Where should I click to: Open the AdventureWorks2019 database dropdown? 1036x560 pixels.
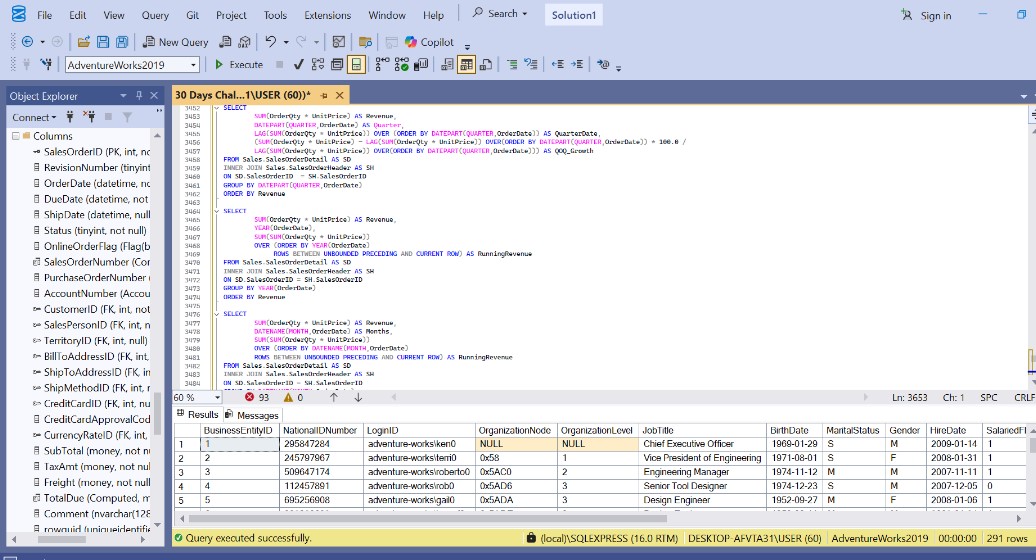[192, 65]
